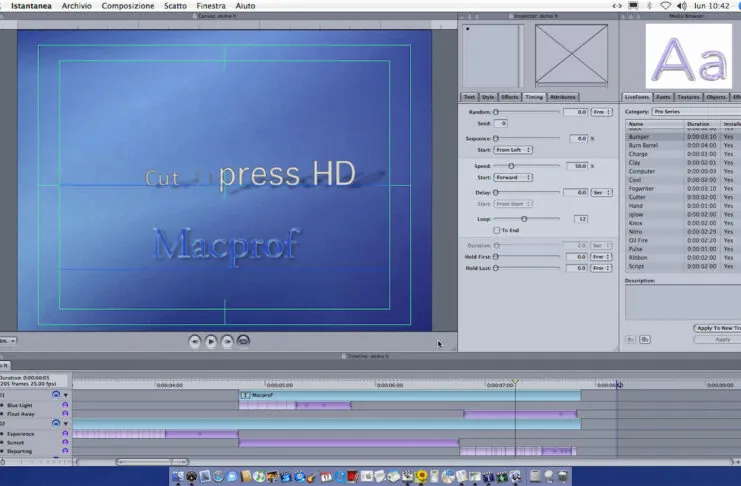This screenshot has width=741, height=486.
Task: Click the Speed slider in the Timing tab
Action: (511, 165)
